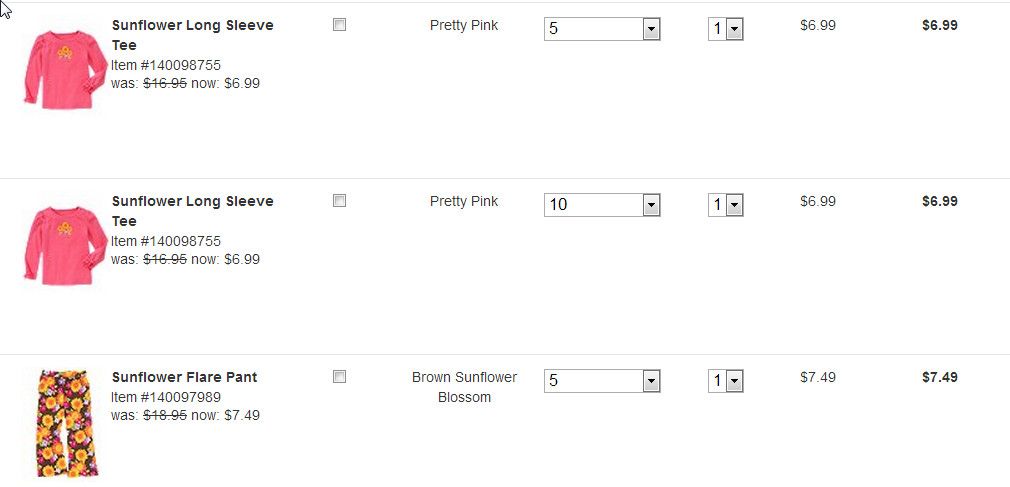Click the first pink Sunflower Tee thumbnail

click(x=64, y=67)
